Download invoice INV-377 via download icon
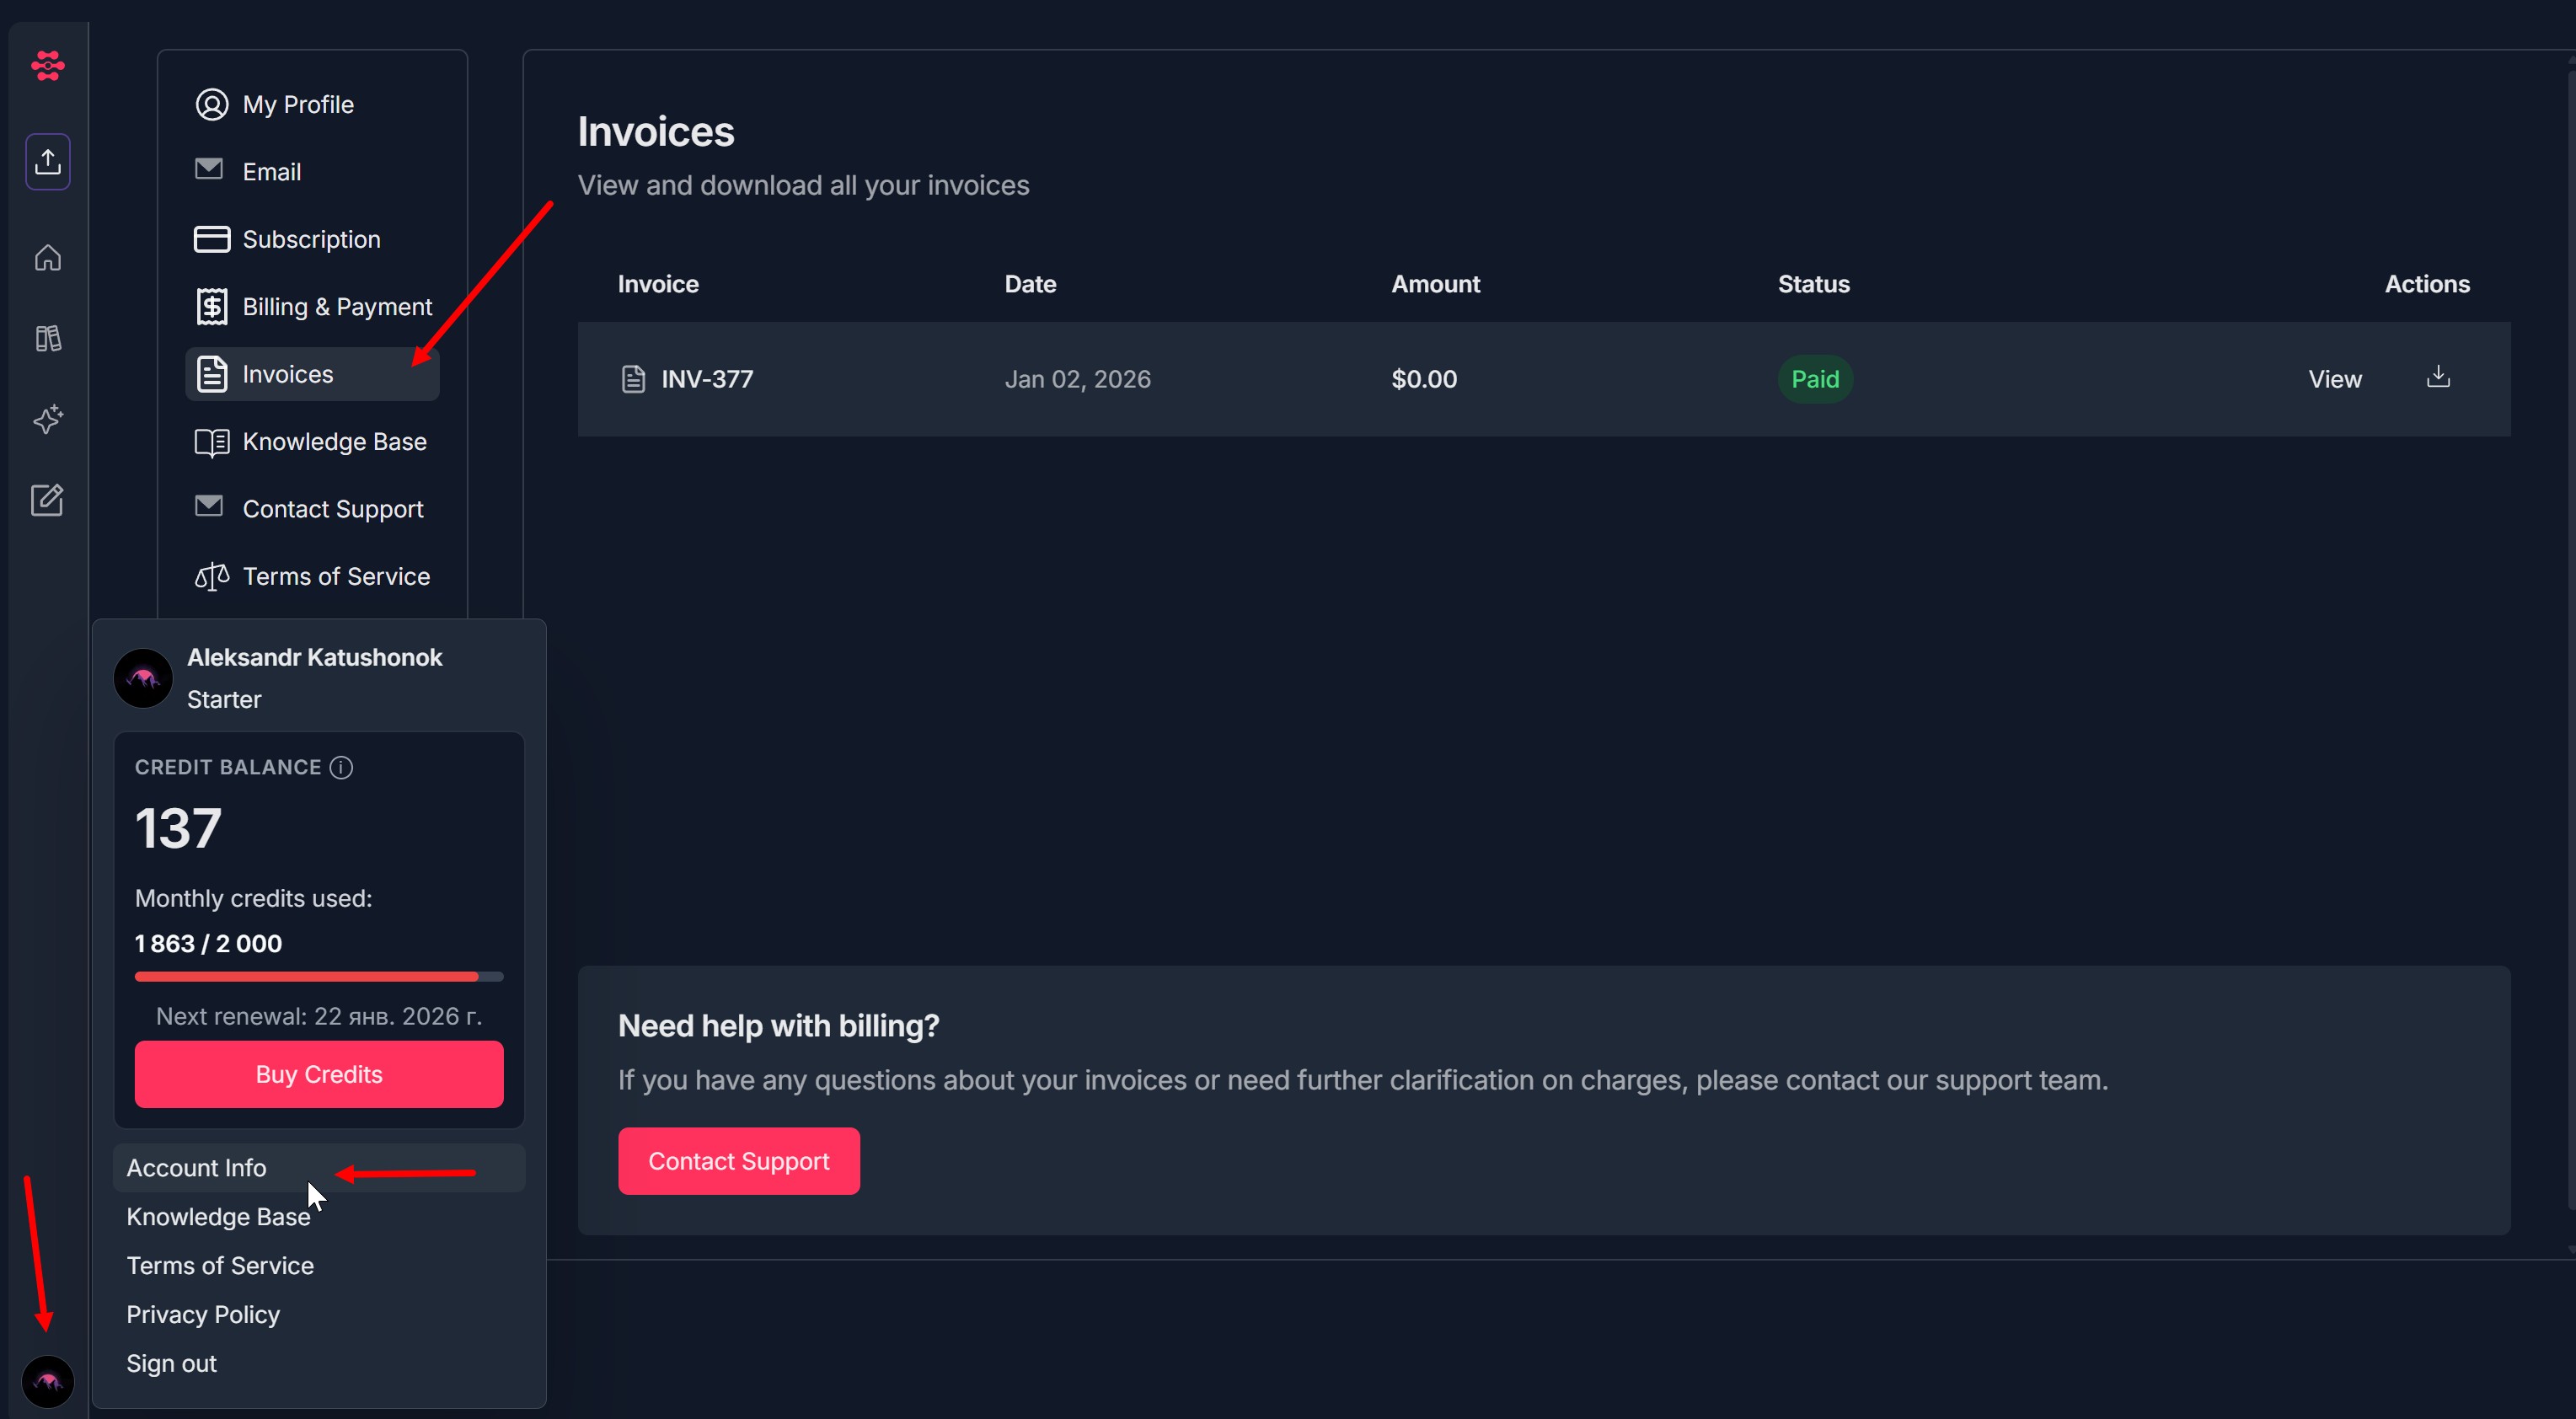 coord(2438,377)
